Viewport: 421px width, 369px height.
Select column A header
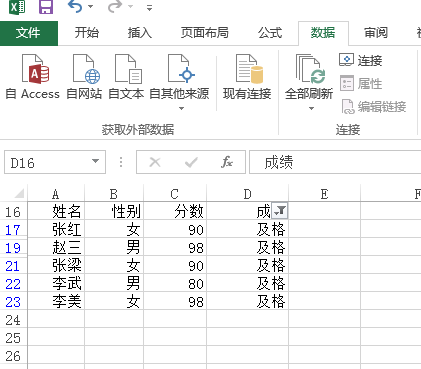click(x=56, y=194)
